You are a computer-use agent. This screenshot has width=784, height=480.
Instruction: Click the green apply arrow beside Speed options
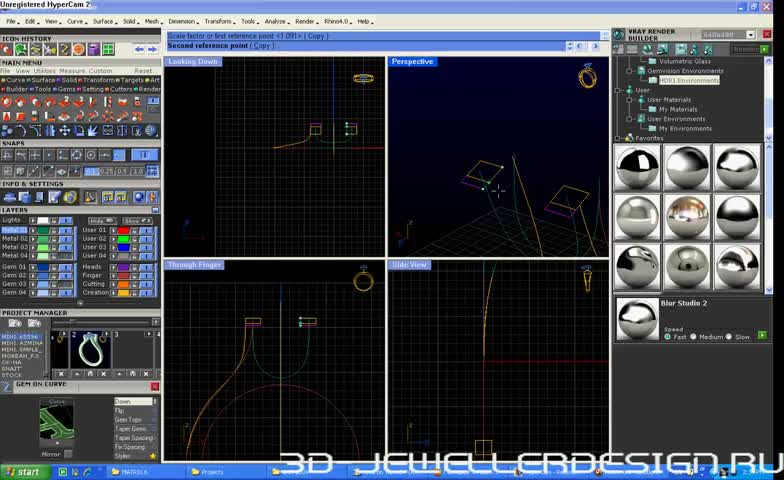(762, 335)
